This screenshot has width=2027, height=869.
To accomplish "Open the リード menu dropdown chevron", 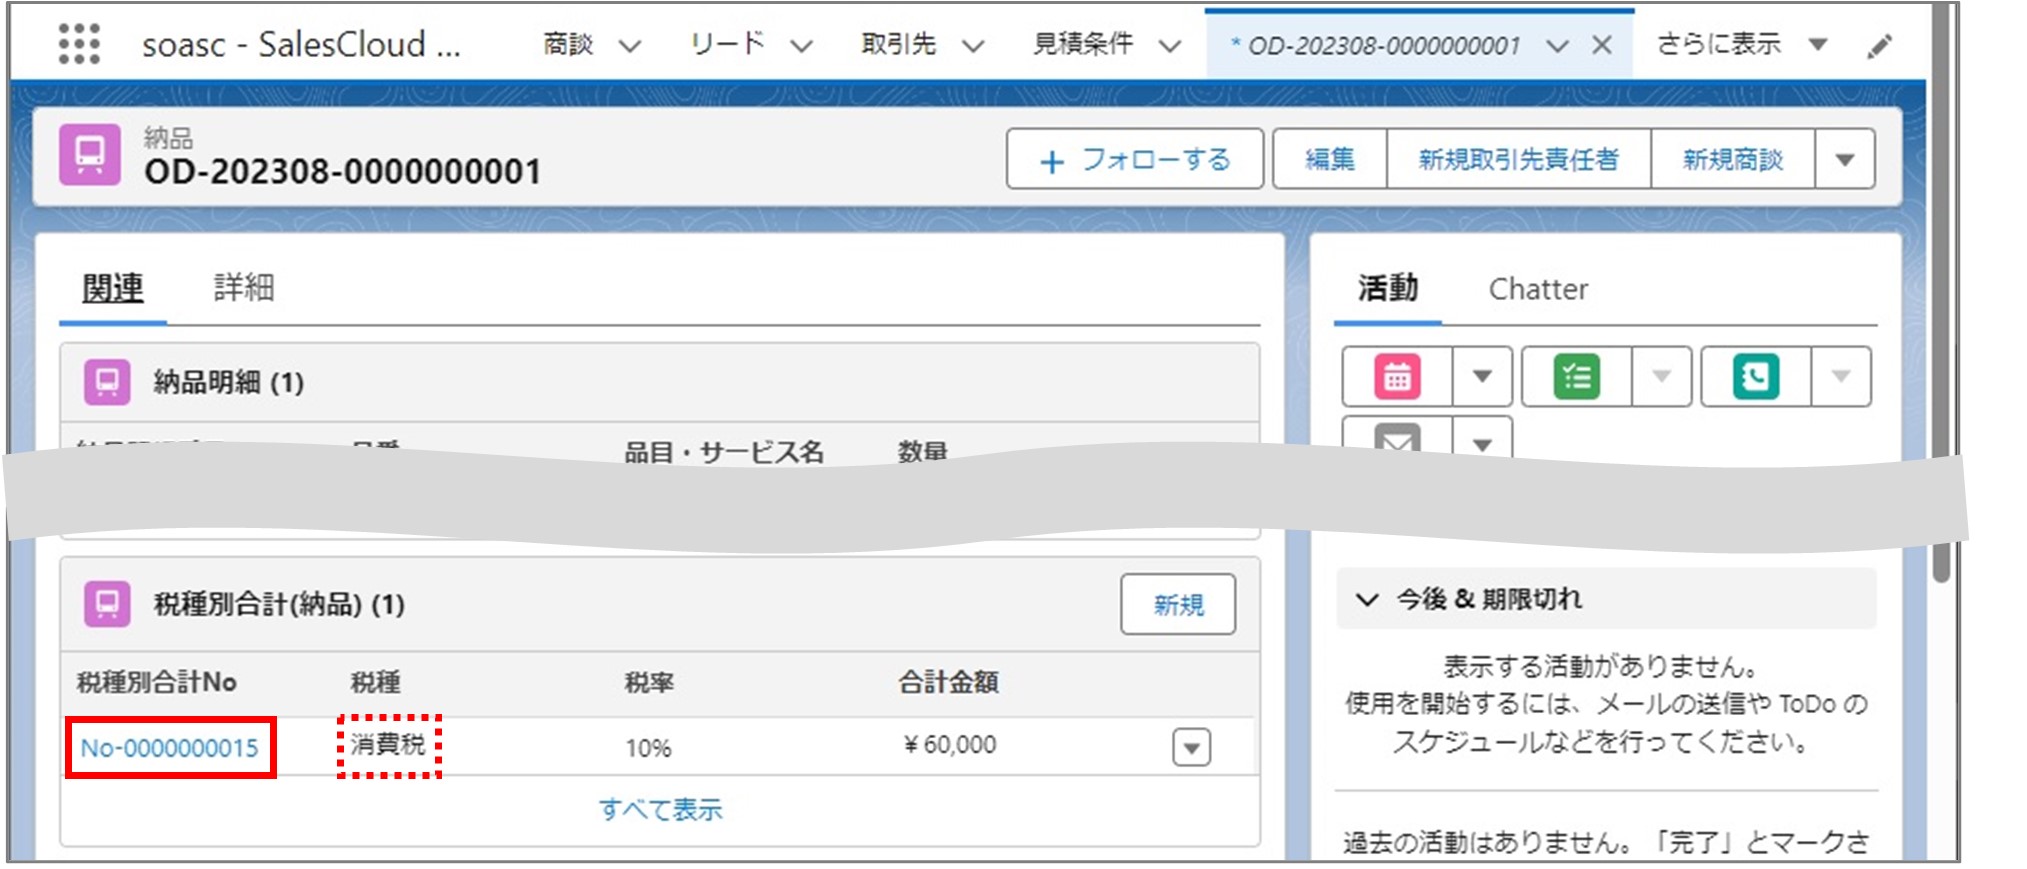I will click(x=801, y=46).
